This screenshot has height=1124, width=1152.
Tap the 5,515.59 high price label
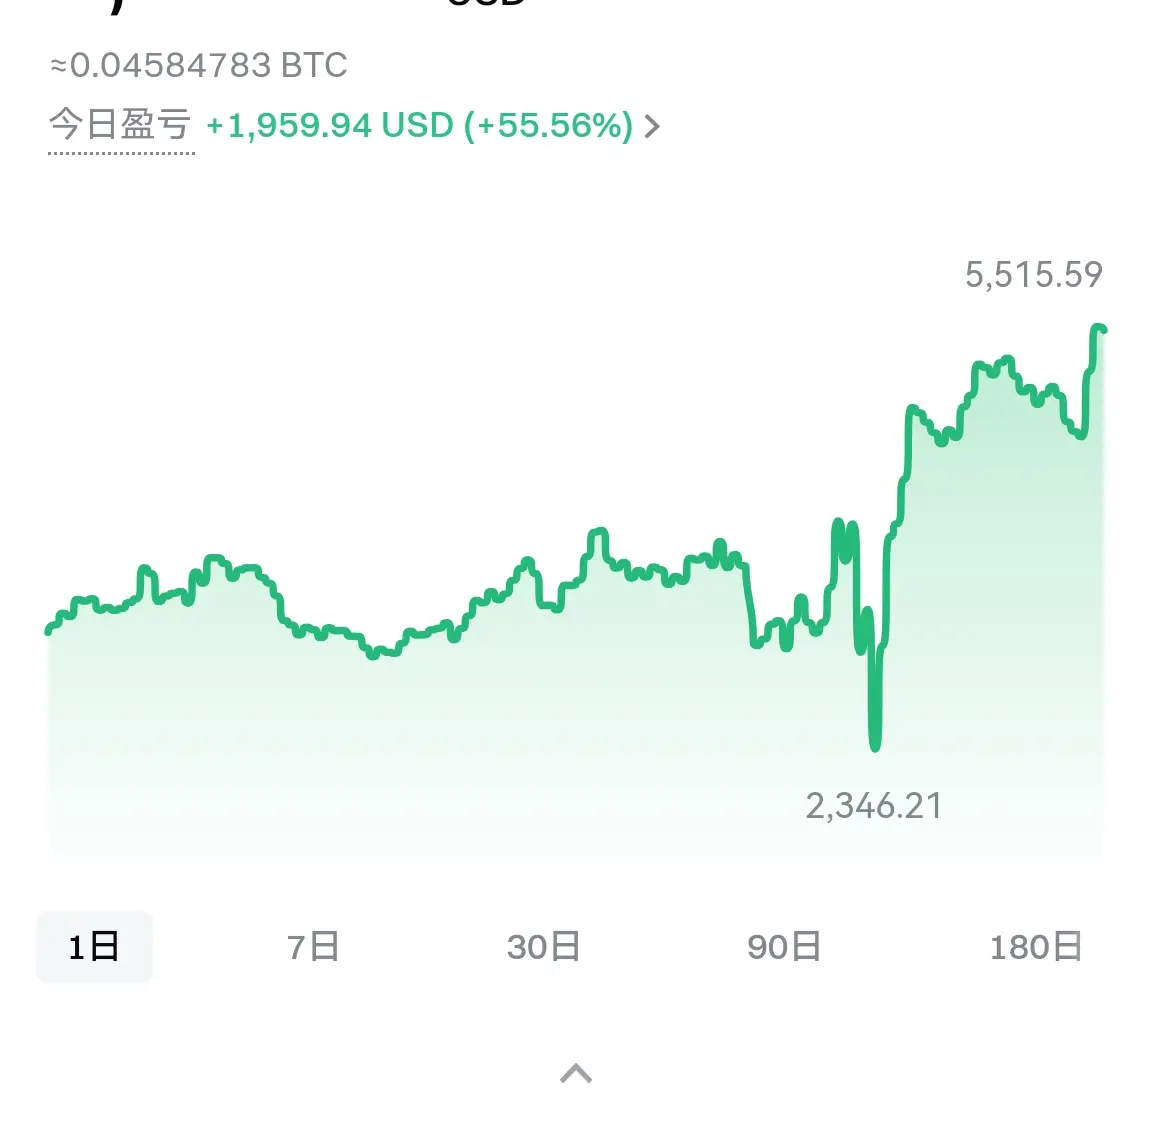point(1033,275)
